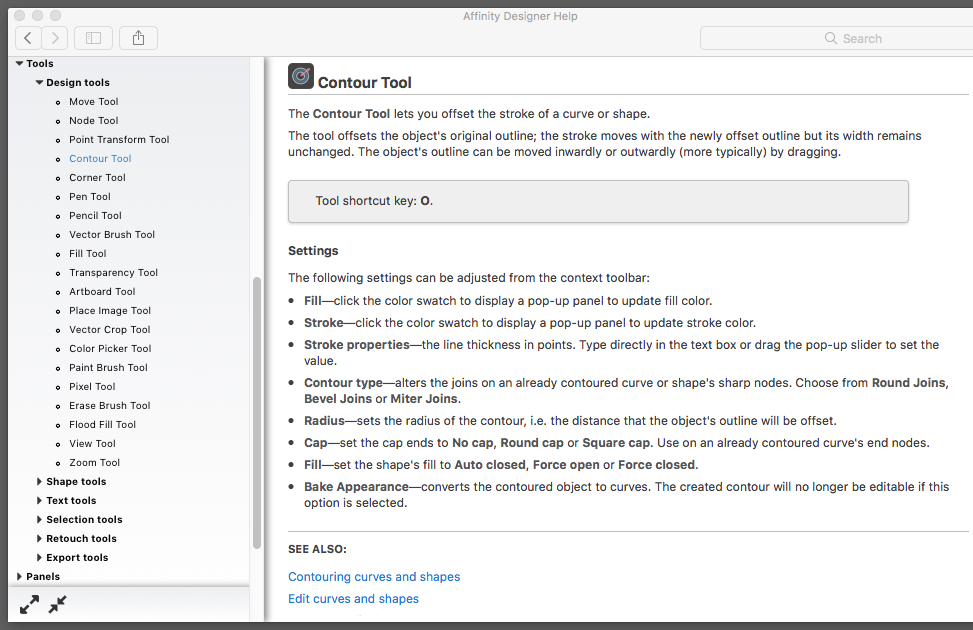973x630 pixels.
Task: Click the SEE ALSO heading text
Action: 317,549
